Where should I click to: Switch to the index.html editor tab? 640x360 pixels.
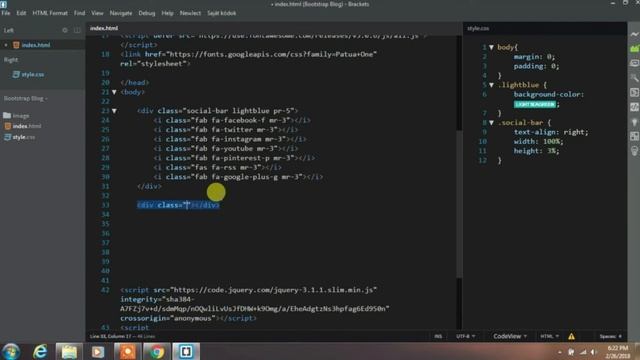click(104, 28)
